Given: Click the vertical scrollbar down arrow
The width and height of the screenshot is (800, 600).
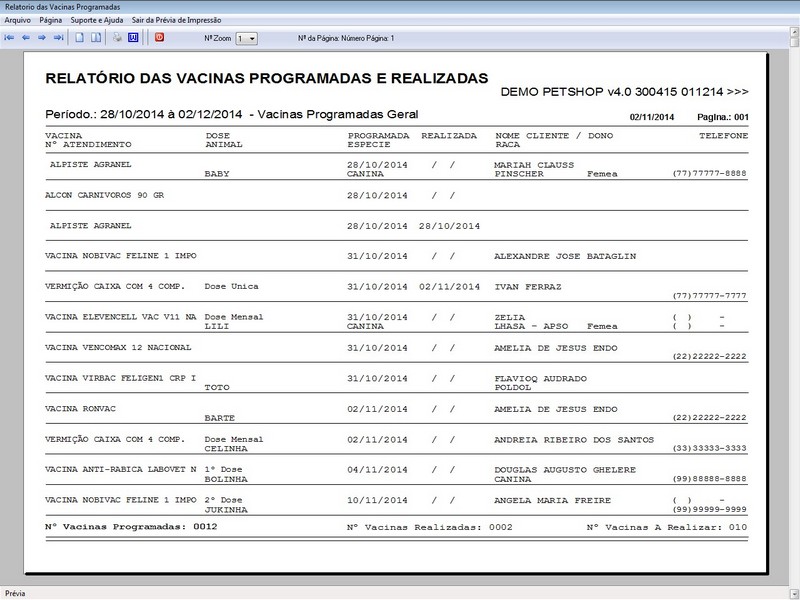Looking at the screenshot, I should pyautogui.click(x=794, y=593).
